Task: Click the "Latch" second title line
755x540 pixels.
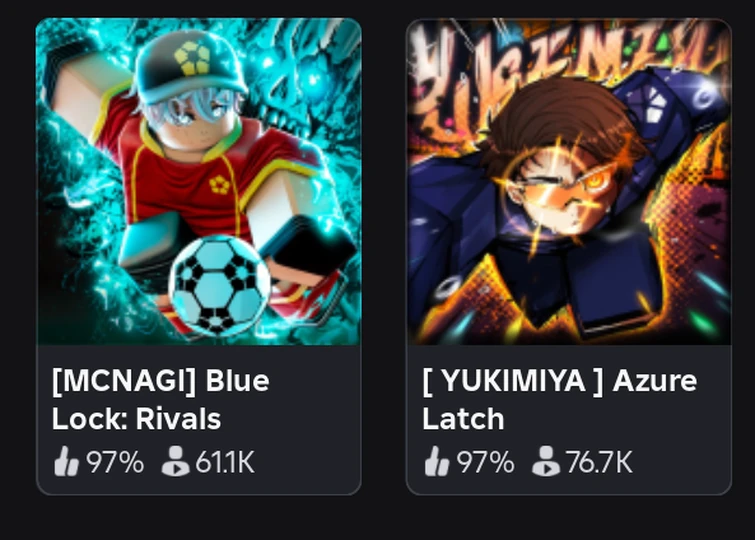Action: point(463,419)
